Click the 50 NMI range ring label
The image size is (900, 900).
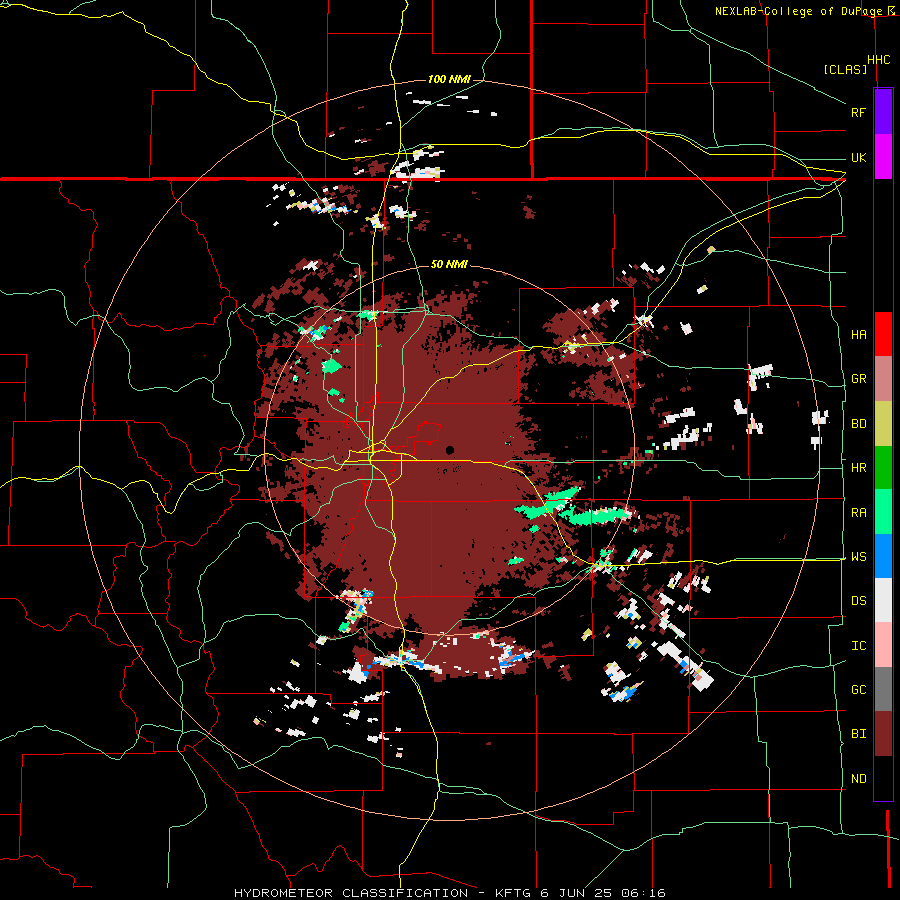tap(449, 264)
